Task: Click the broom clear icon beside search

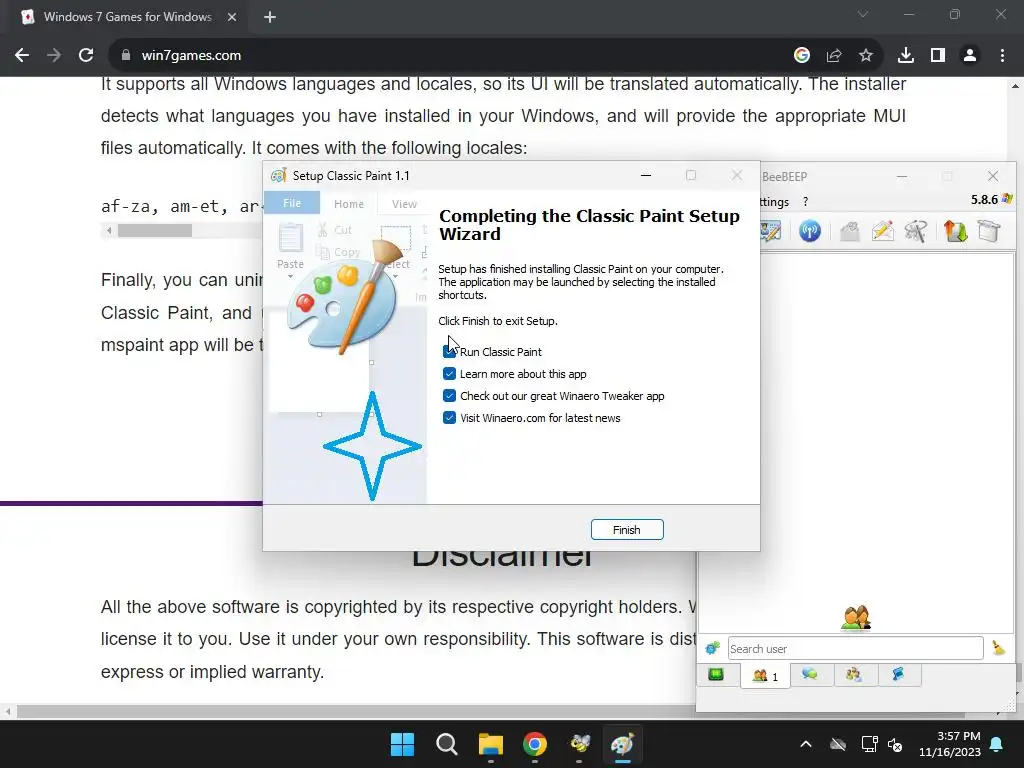Action: tap(998, 648)
